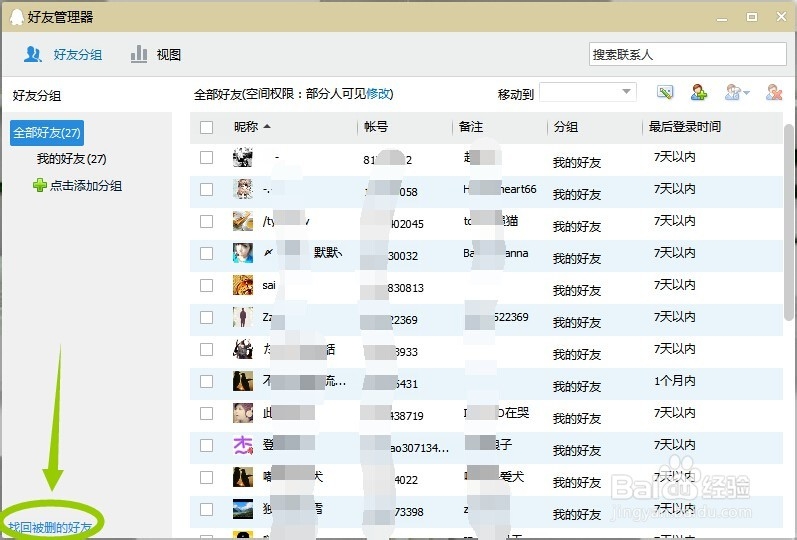This screenshot has width=797, height=540.
Task: Sort by 昵称 column header
Action: tap(252, 127)
